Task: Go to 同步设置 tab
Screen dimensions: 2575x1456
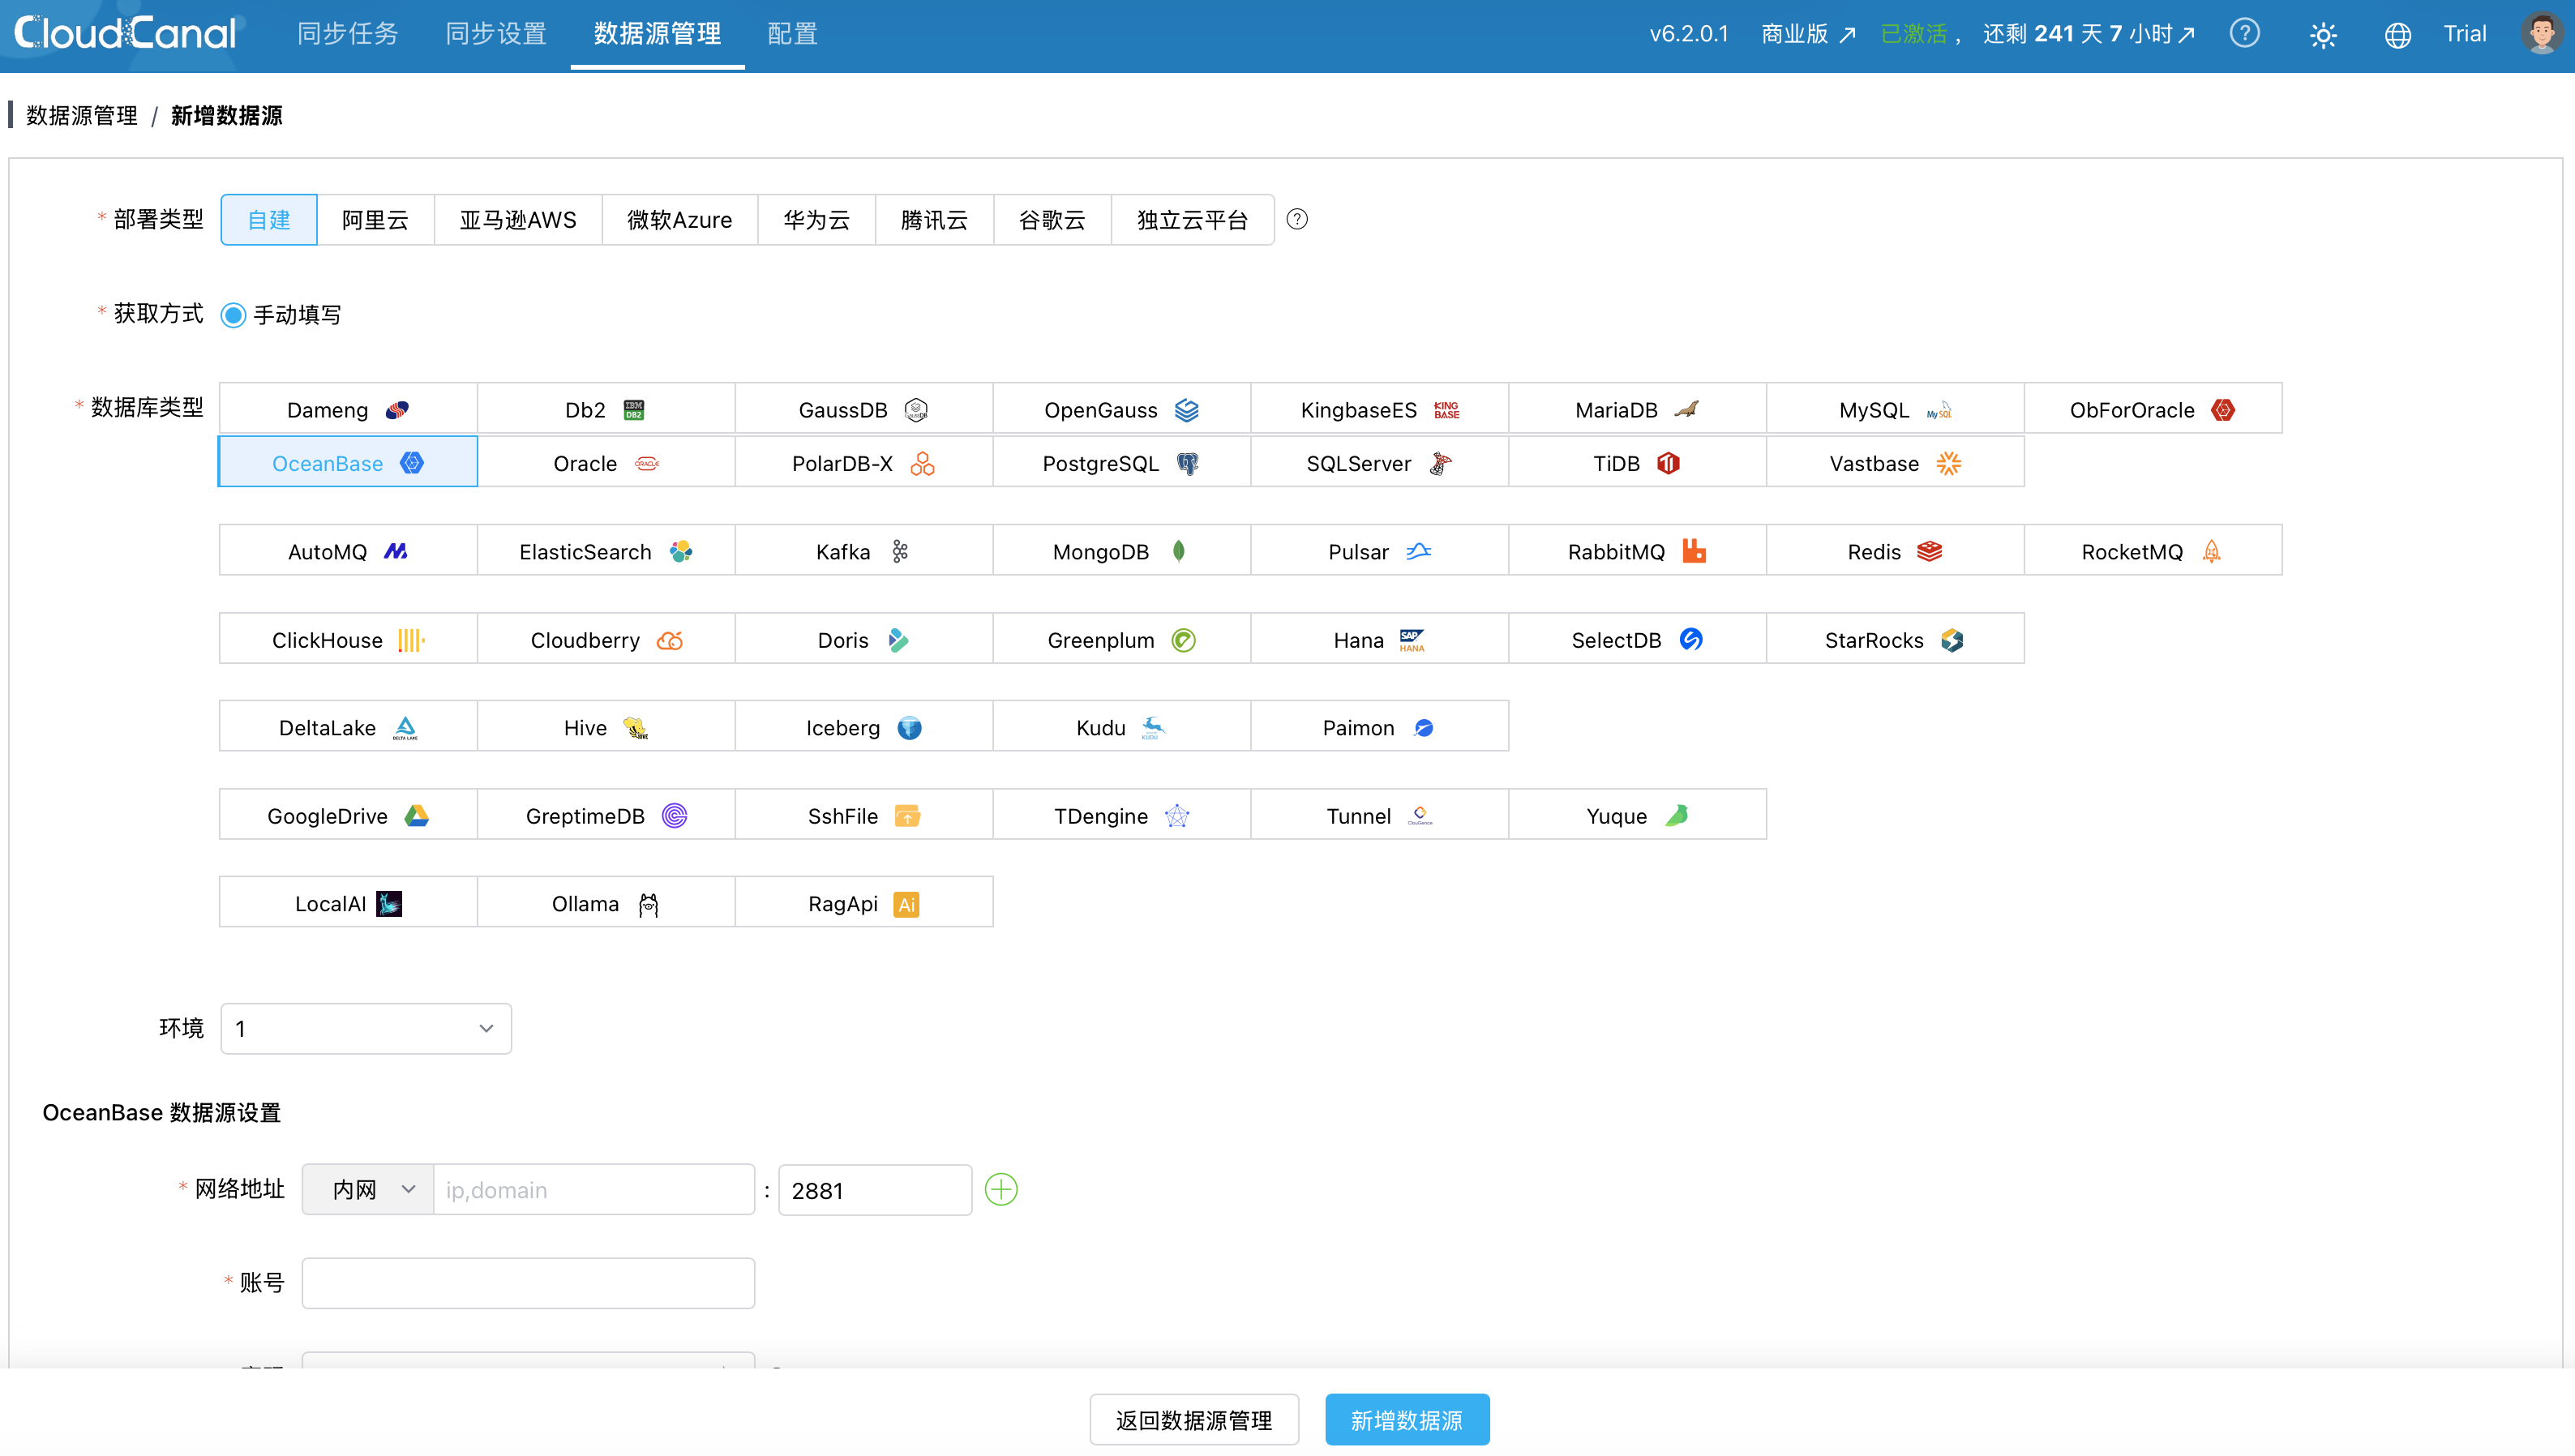Action: pyautogui.click(x=496, y=34)
